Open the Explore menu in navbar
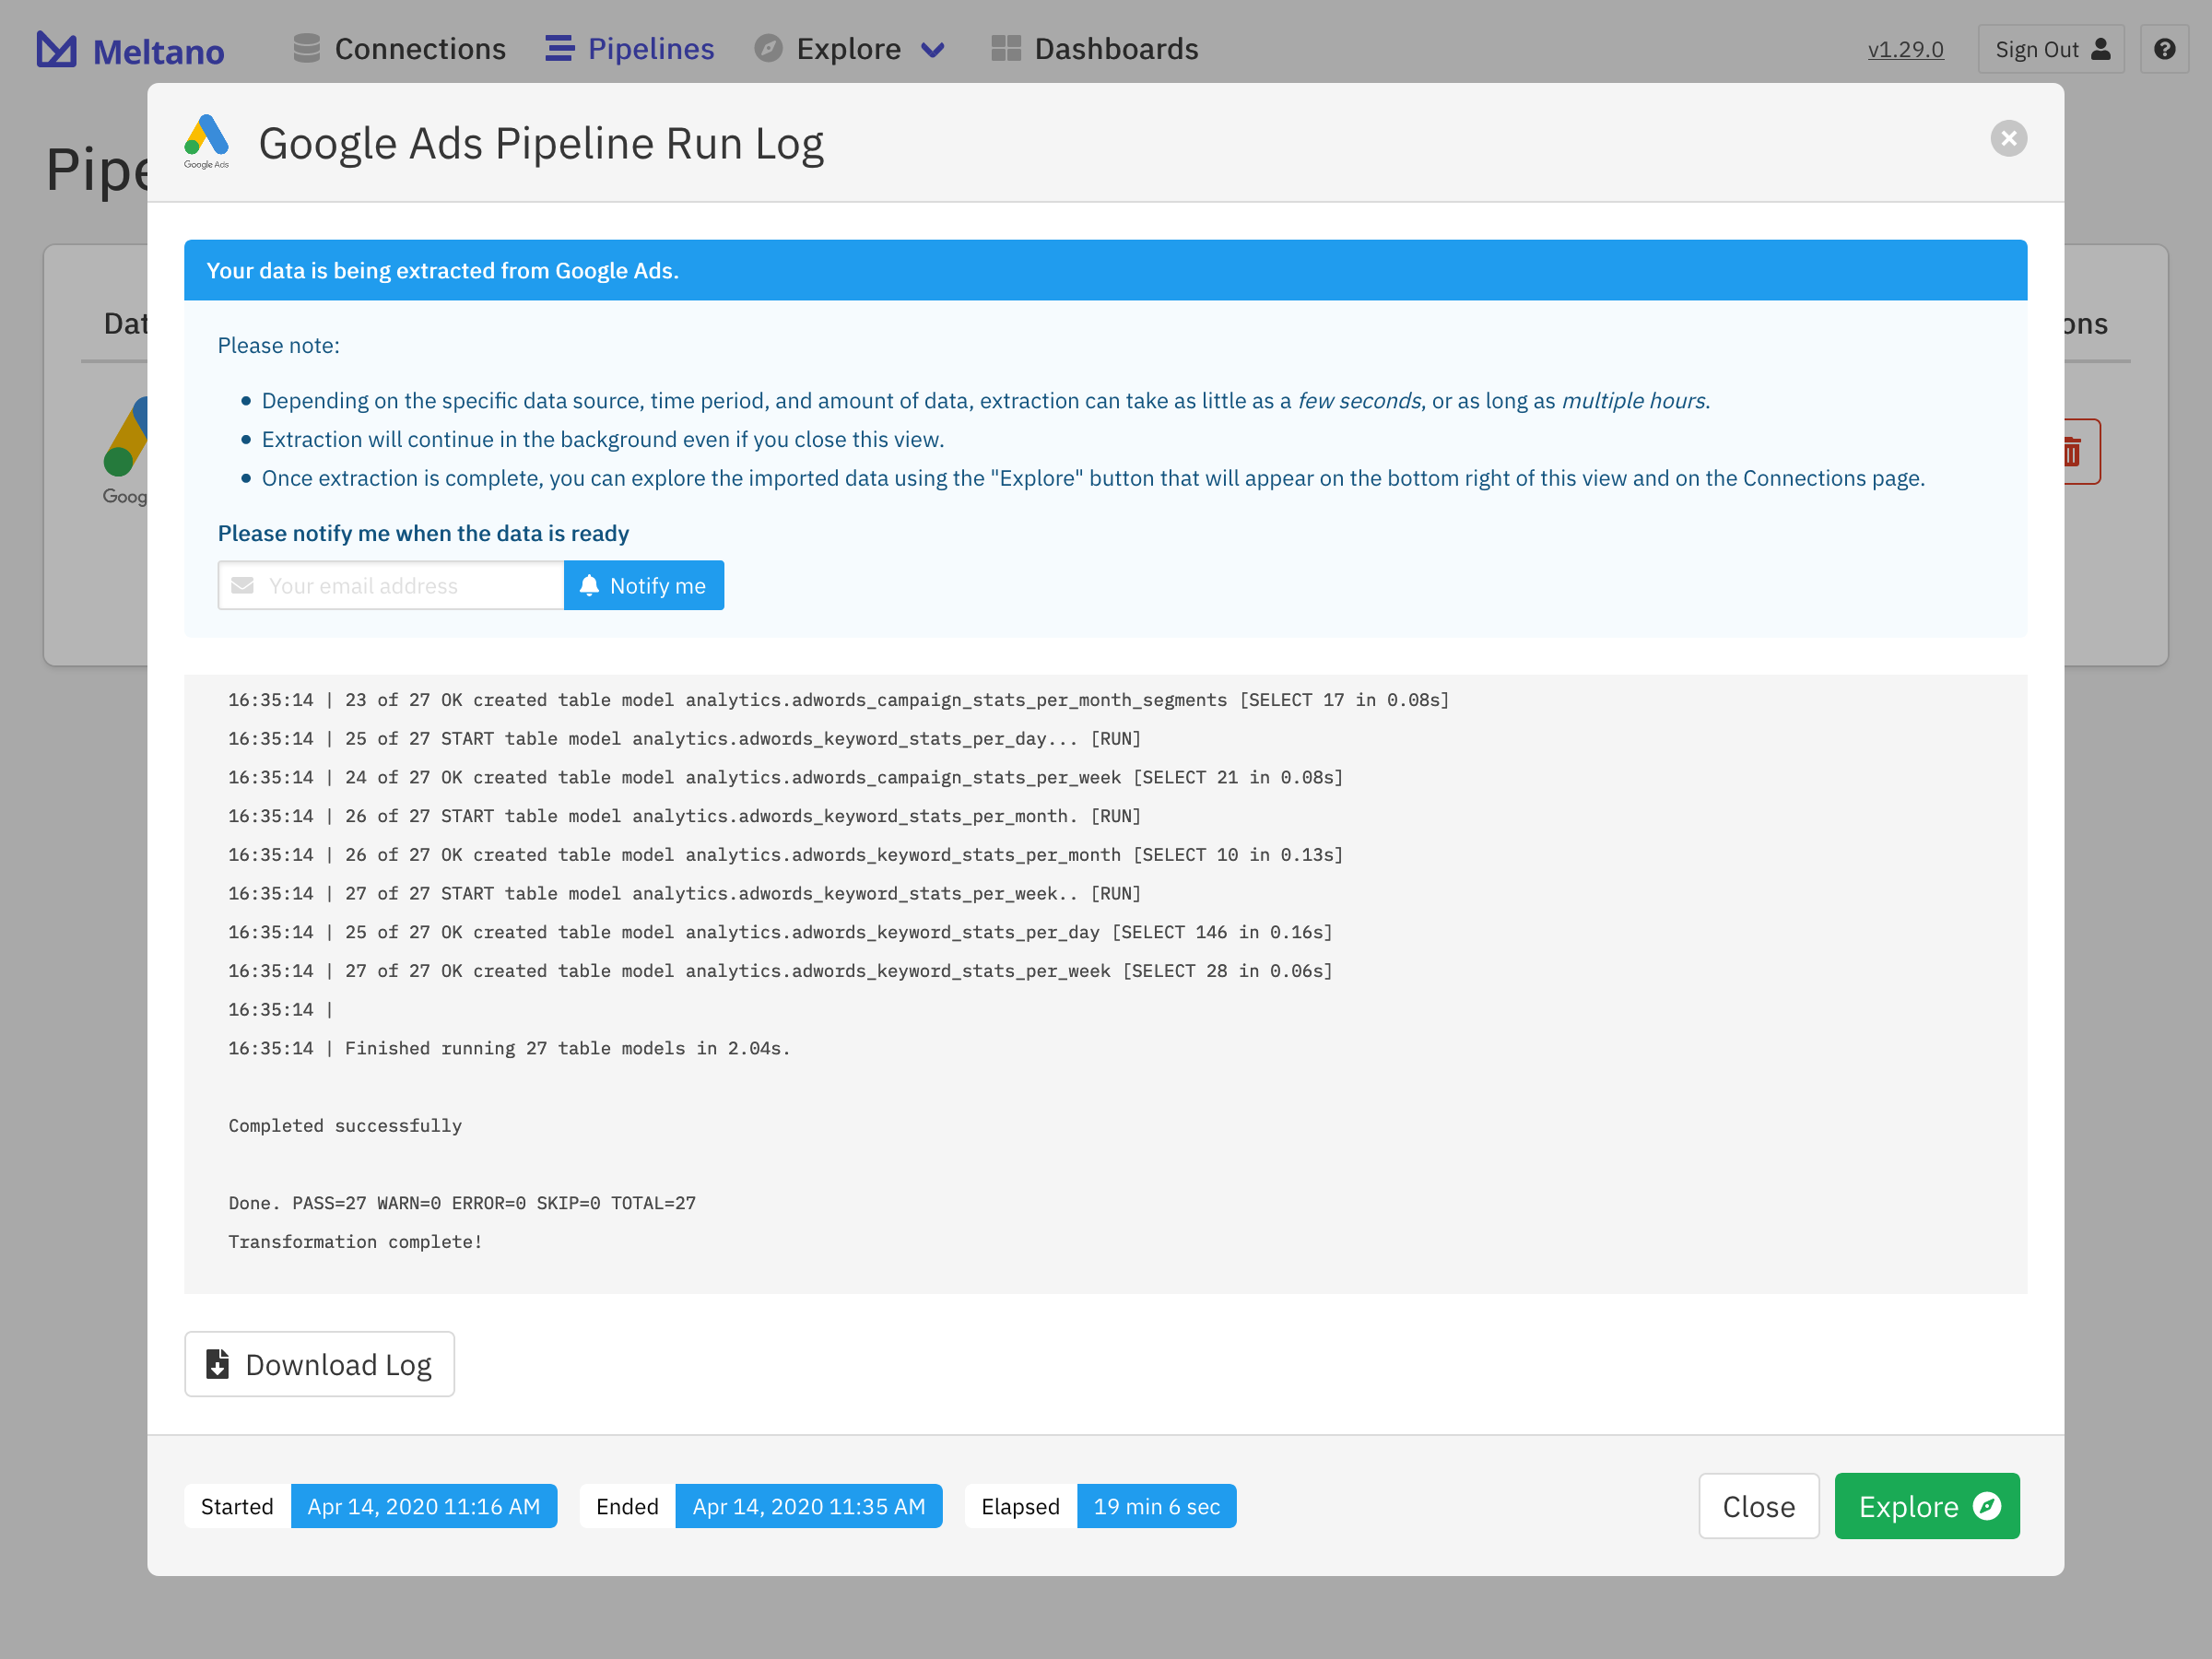Image resolution: width=2212 pixels, height=1659 pixels. pyautogui.click(x=848, y=48)
